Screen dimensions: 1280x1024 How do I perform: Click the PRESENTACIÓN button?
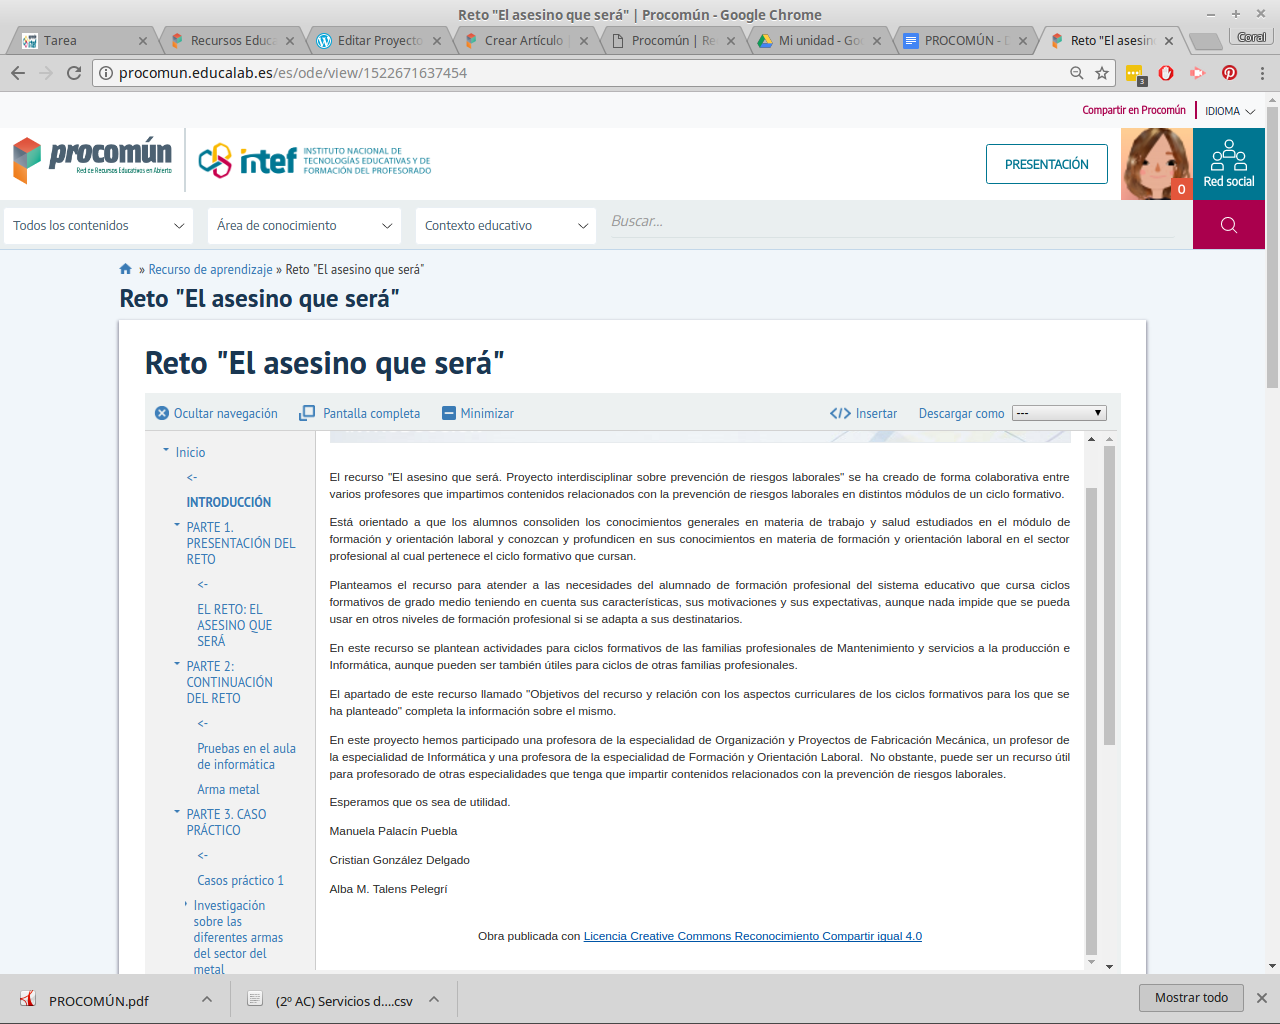[1046, 163]
